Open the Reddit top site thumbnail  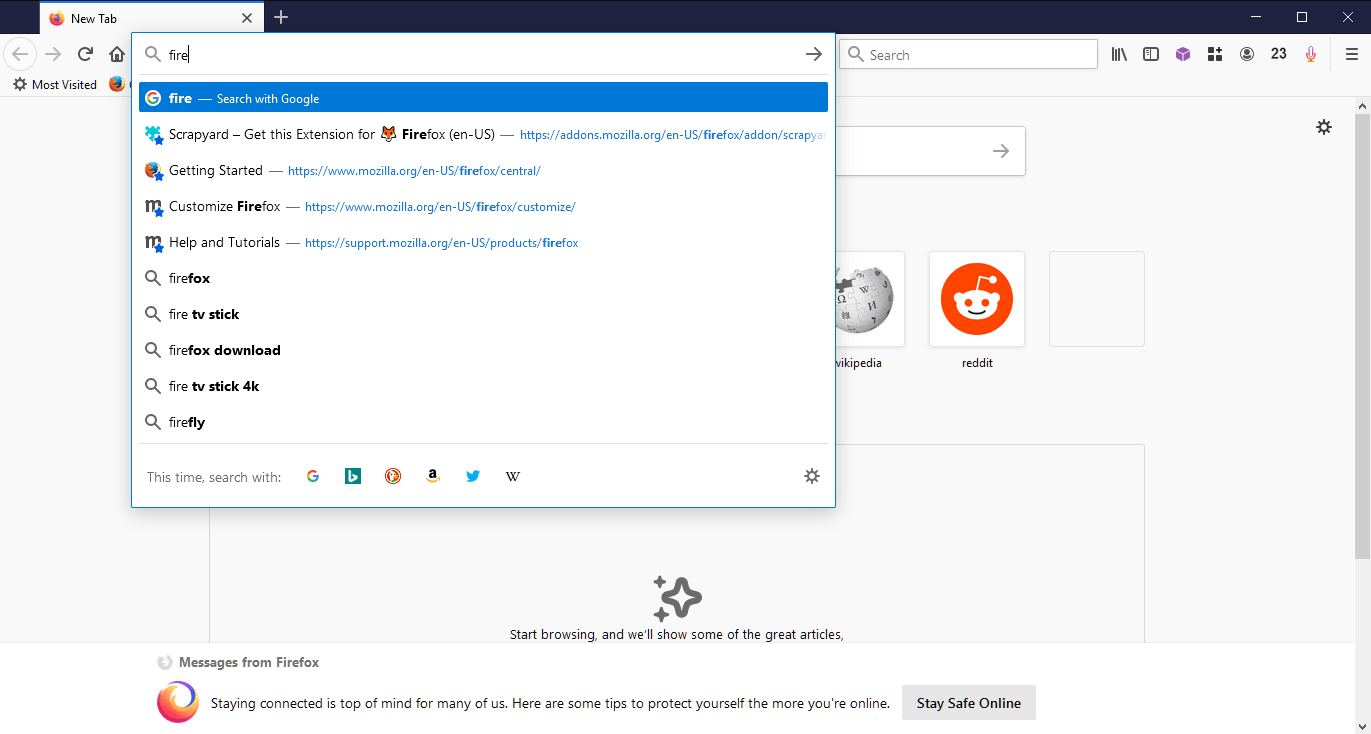pos(977,298)
